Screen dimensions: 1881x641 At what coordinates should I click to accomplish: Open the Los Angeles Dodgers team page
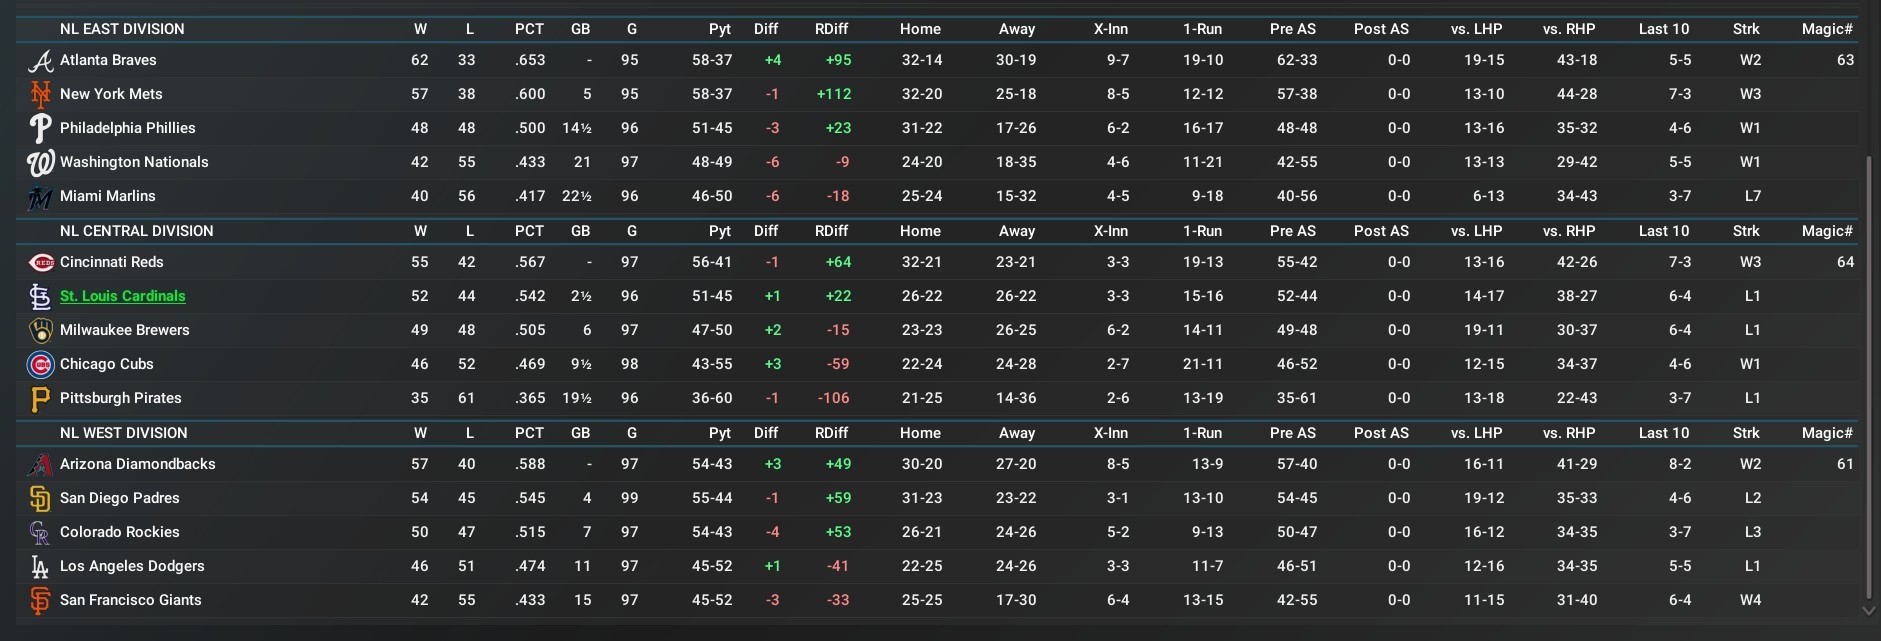(x=132, y=566)
